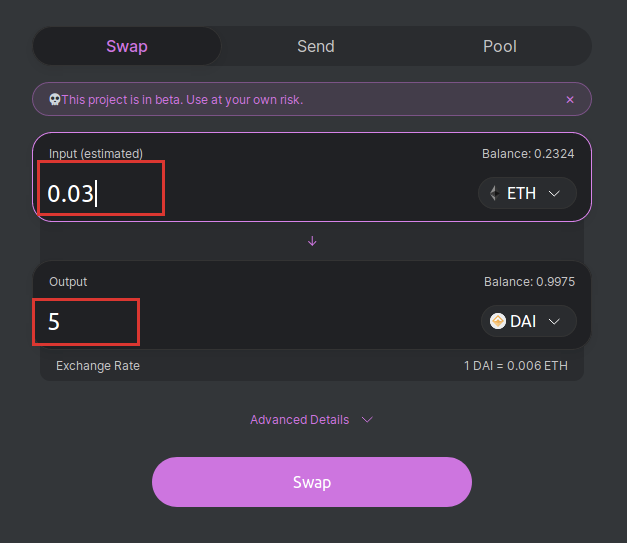Go to the Pool tab
627x543 pixels.
pos(500,46)
